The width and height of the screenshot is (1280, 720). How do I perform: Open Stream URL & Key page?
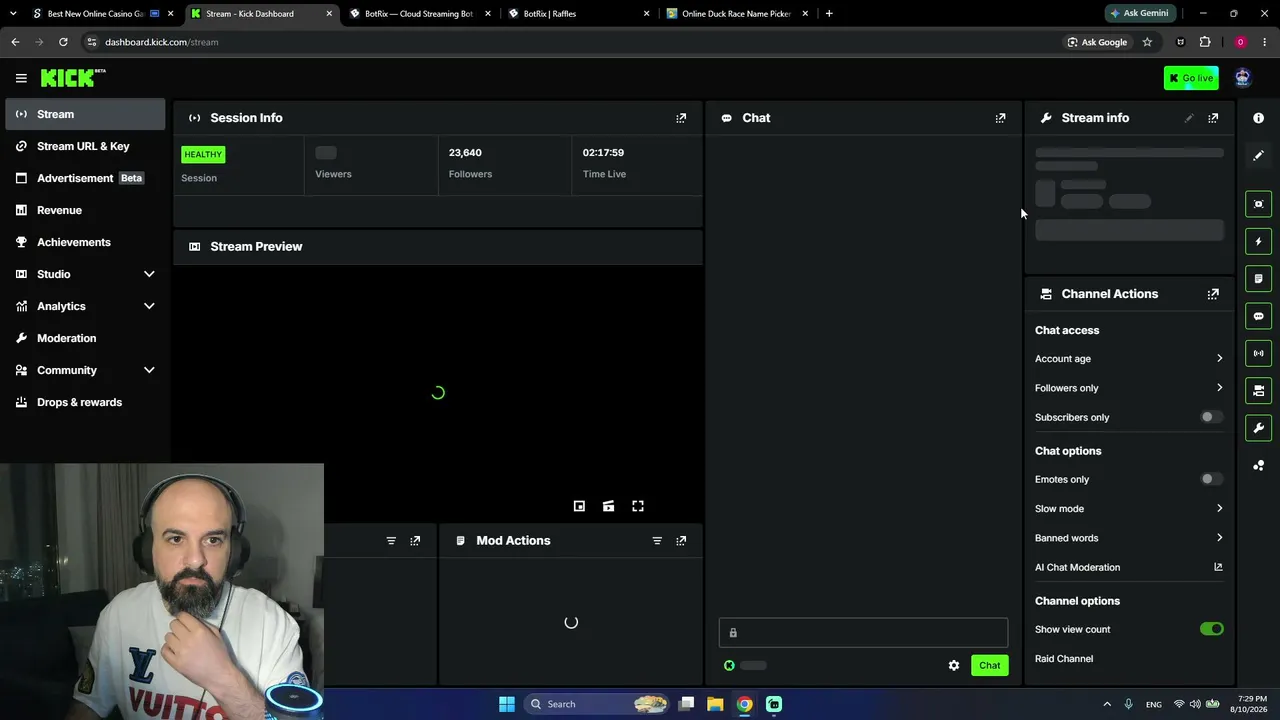[x=85, y=146]
